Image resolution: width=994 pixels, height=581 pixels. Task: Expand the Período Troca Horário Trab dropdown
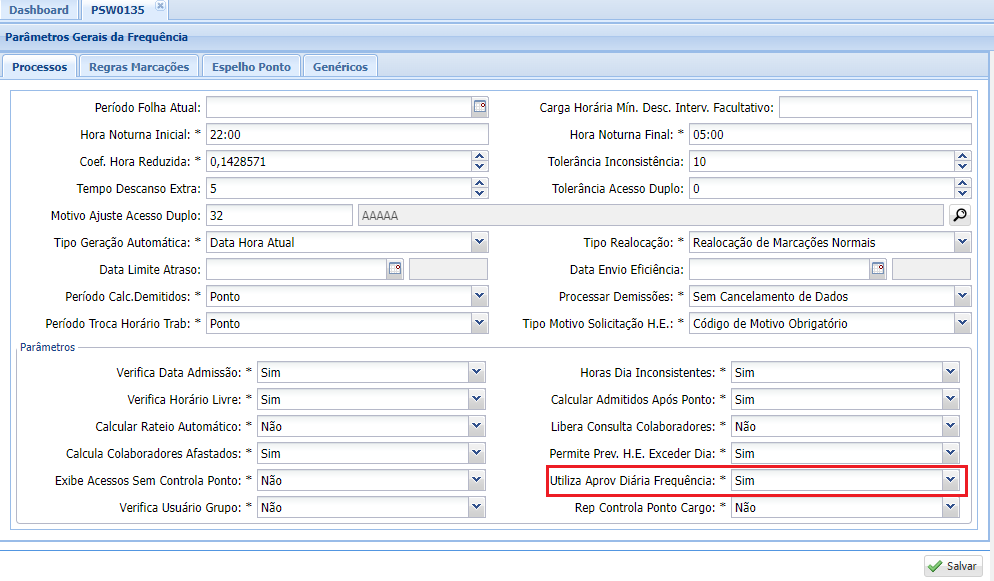(480, 323)
